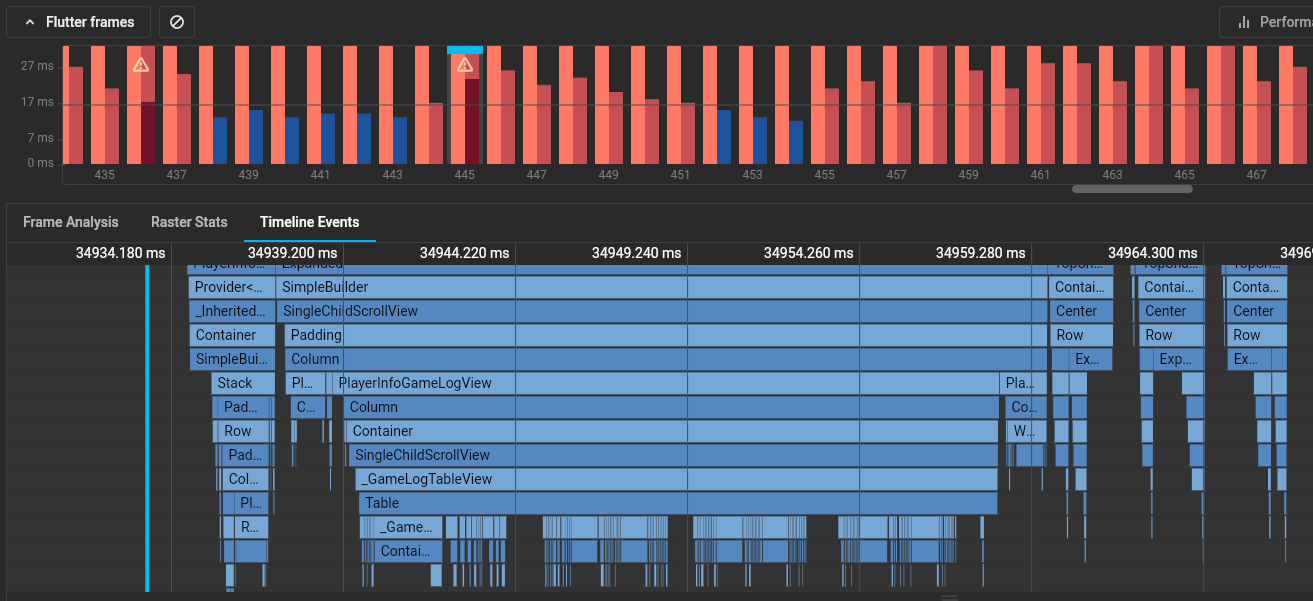The width and height of the screenshot is (1313, 601).
Task: Click the warning icon on selected frame 445
Action: (465, 65)
